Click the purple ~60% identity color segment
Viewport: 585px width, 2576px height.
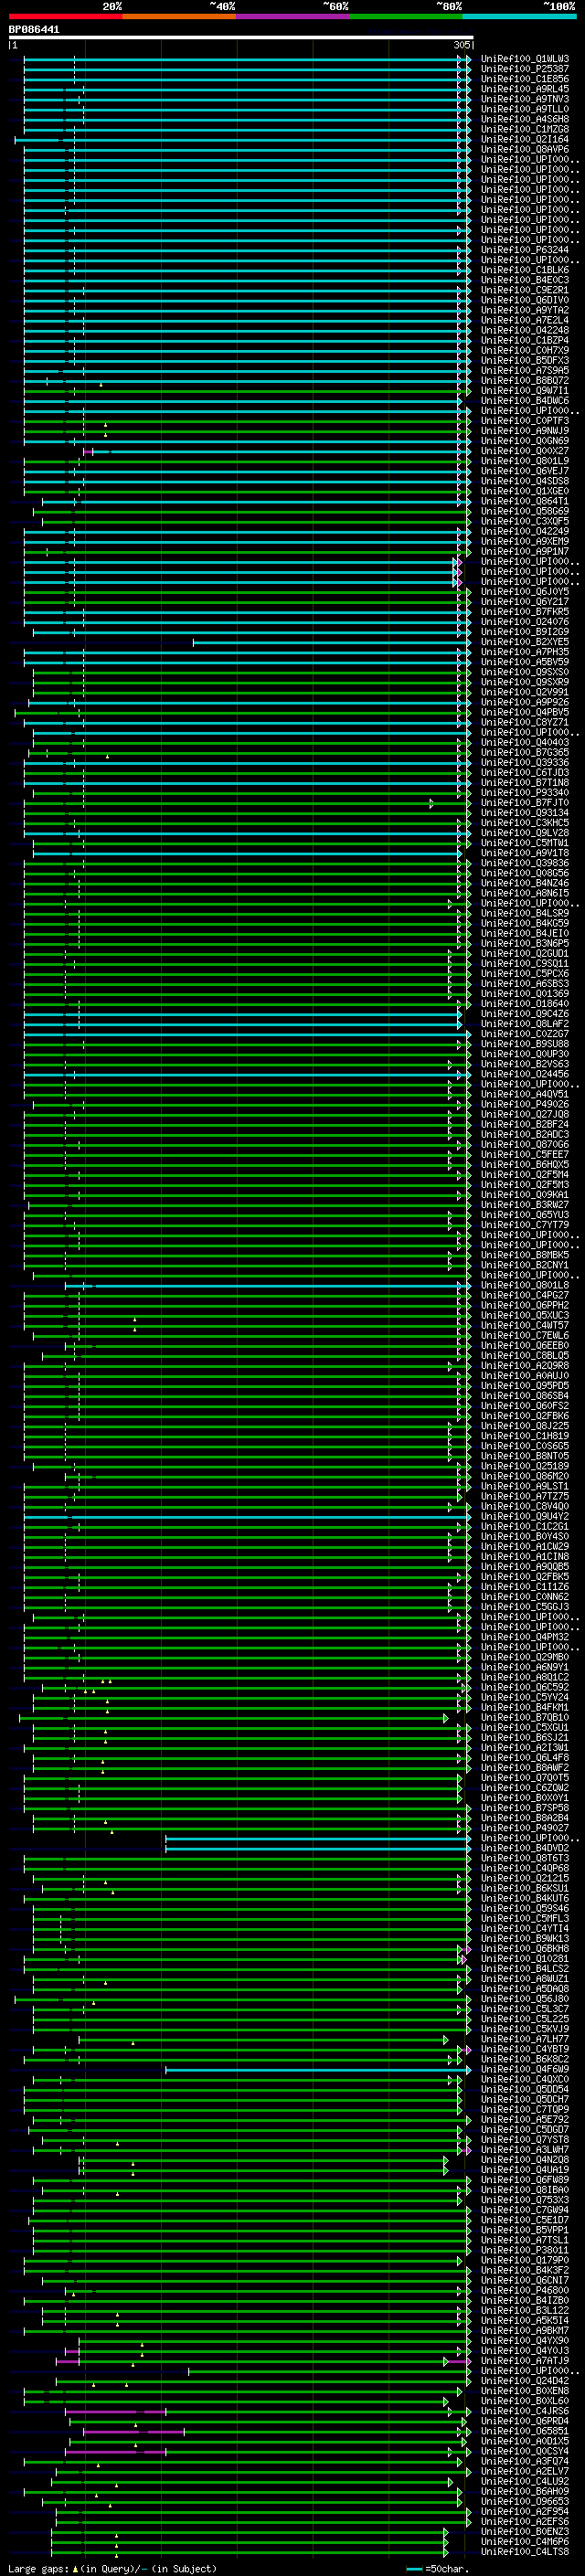coord(293,16)
